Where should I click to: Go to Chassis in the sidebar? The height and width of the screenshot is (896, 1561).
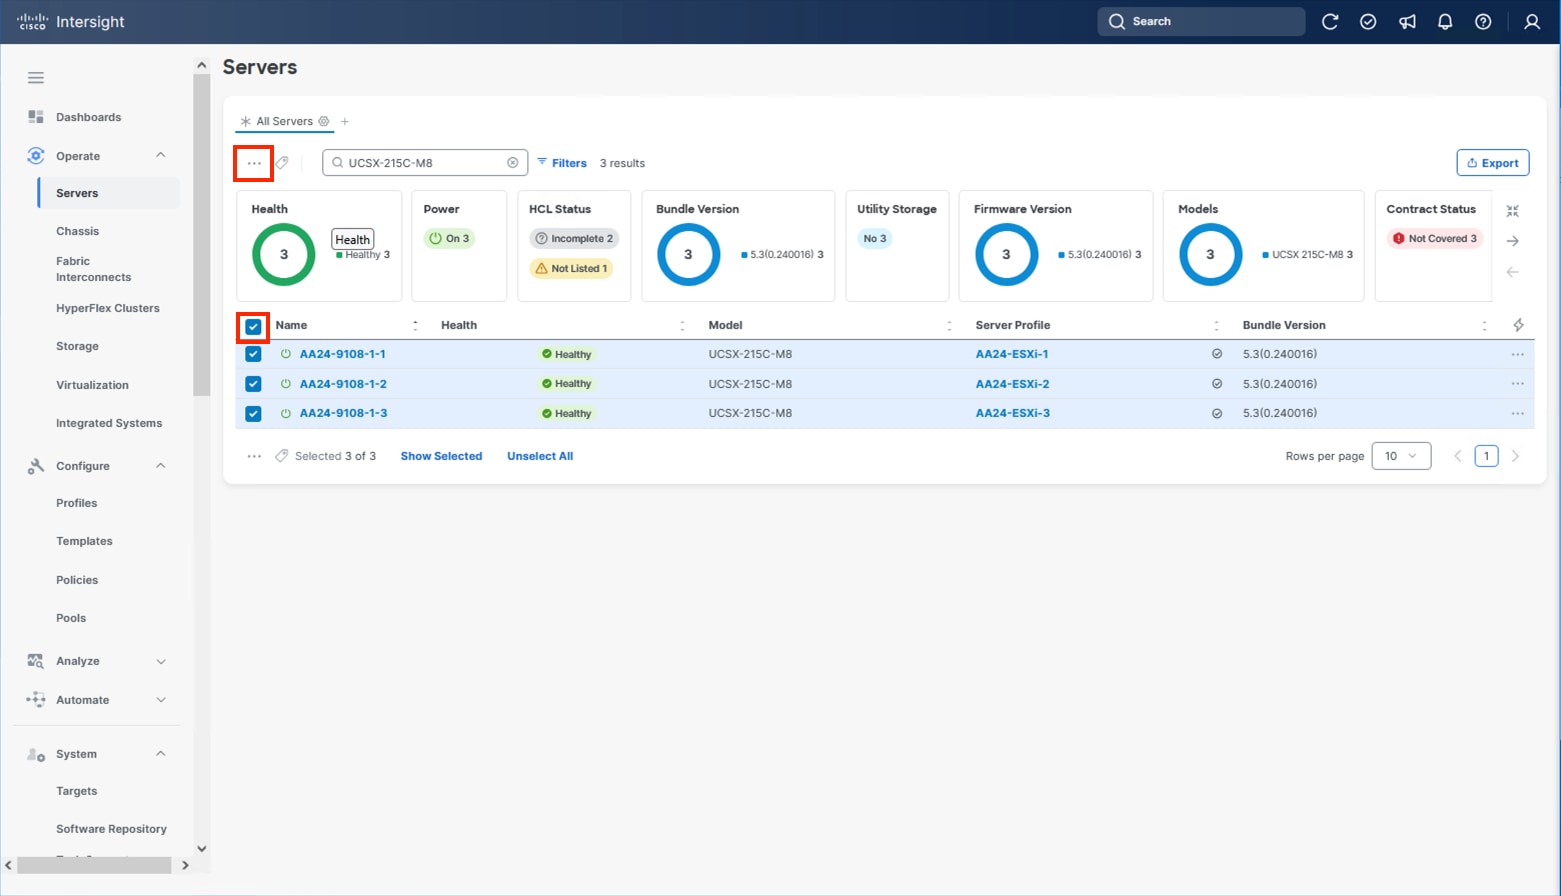[x=78, y=231]
